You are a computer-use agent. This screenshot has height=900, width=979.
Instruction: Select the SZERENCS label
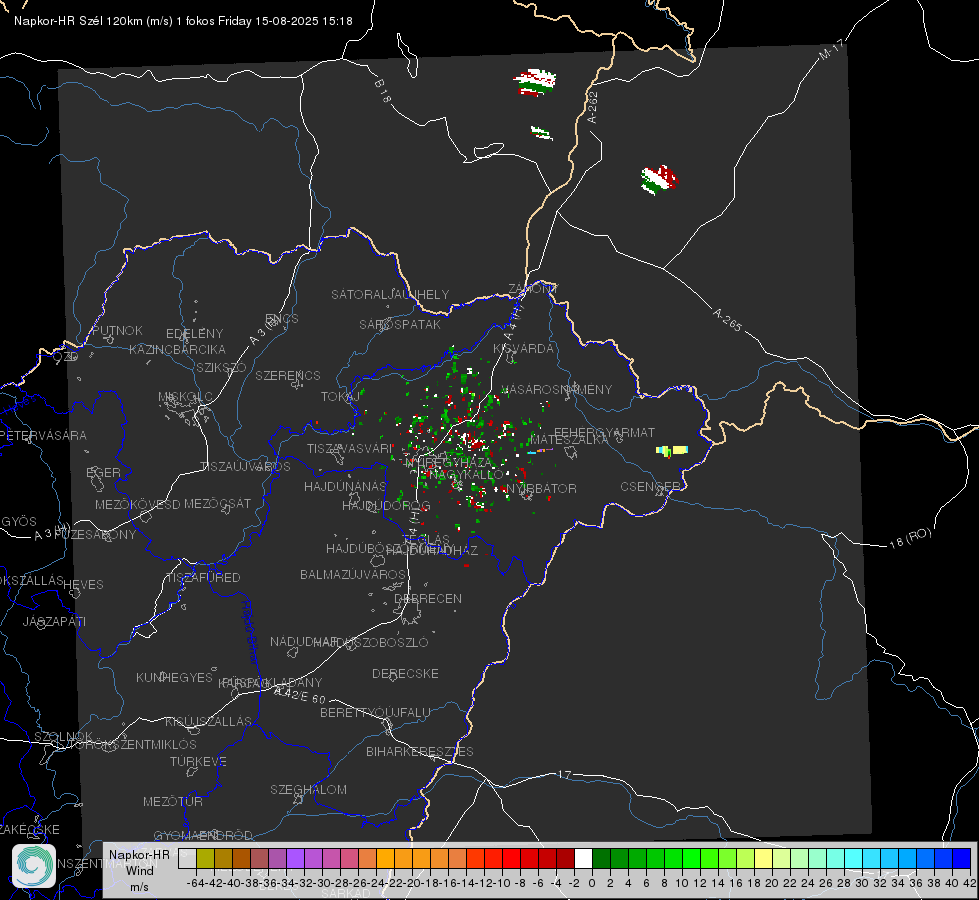(288, 375)
